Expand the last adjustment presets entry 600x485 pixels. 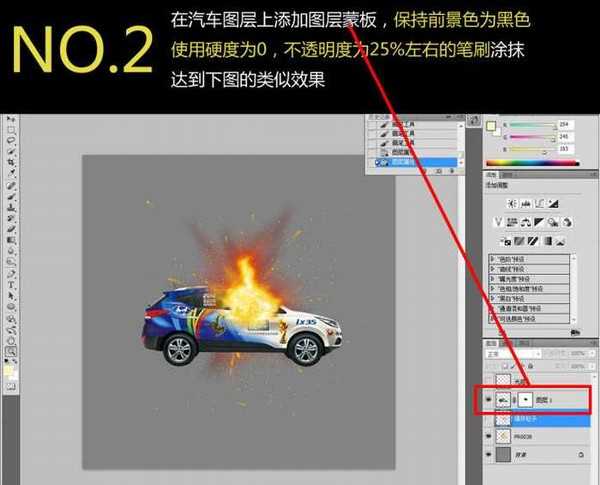pos(493,321)
